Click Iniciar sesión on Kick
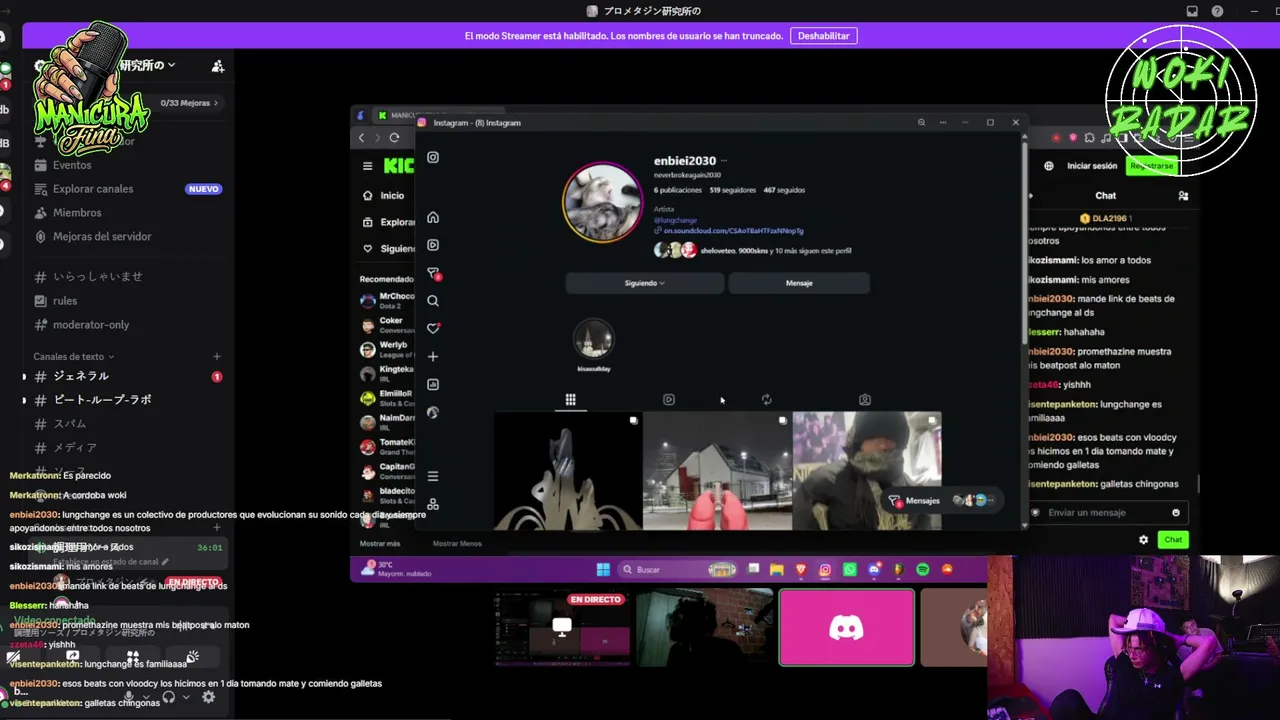 [x=1092, y=166]
